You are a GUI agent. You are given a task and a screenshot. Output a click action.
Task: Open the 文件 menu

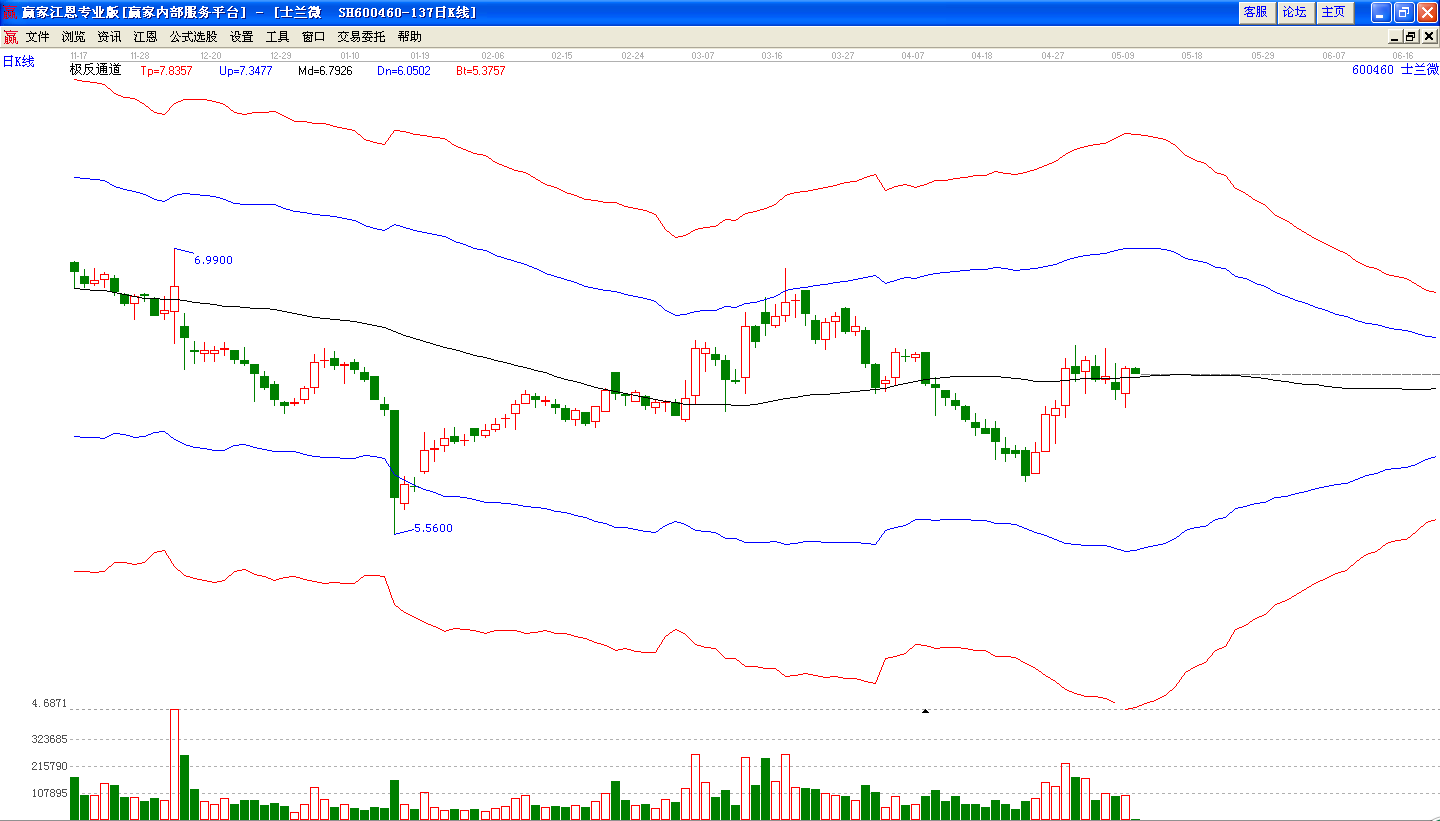38,37
